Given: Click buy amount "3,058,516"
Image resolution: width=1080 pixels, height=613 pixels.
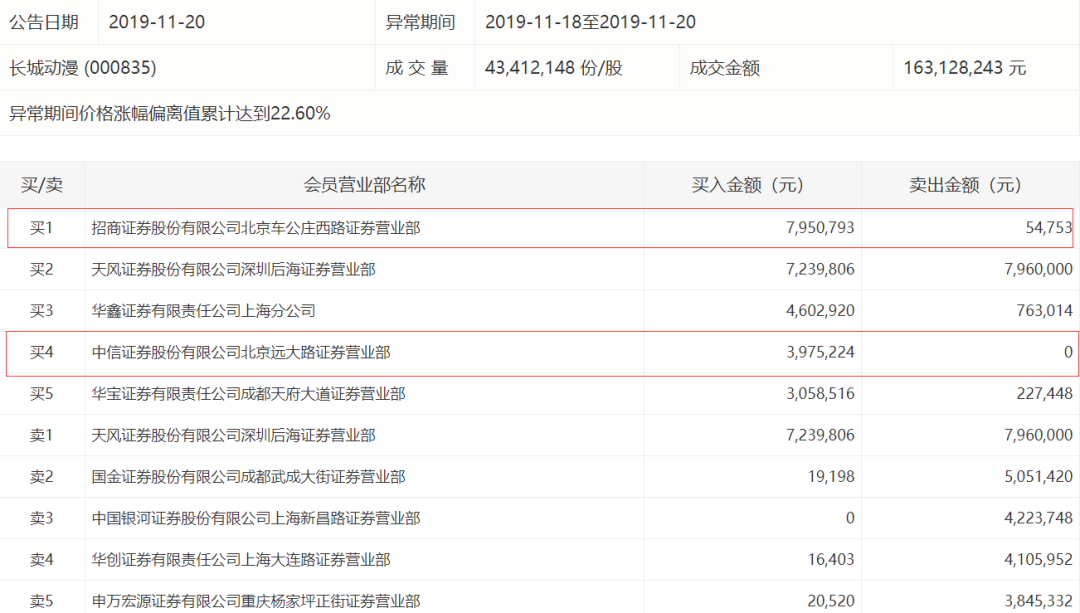Looking at the screenshot, I should pyautogui.click(x=820, y=394).
